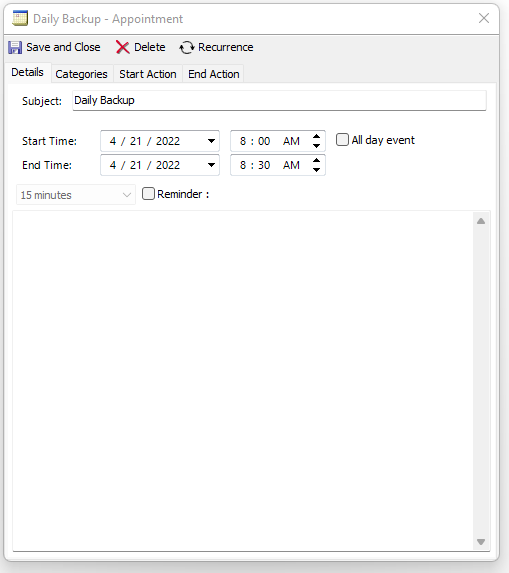Expand the 15 minutes reminder dropdown
This screenshot has width=509, height=573.
tap(76, 195)
